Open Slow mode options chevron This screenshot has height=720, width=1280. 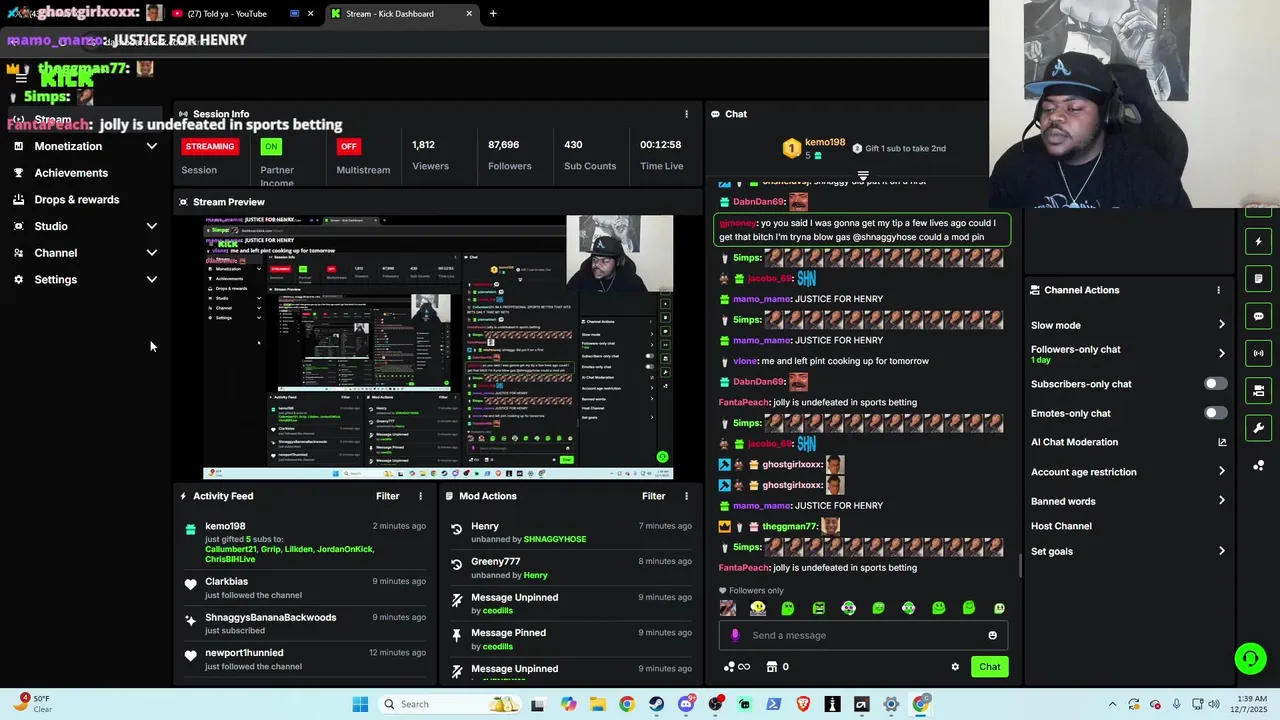[x=1221, y=325]
